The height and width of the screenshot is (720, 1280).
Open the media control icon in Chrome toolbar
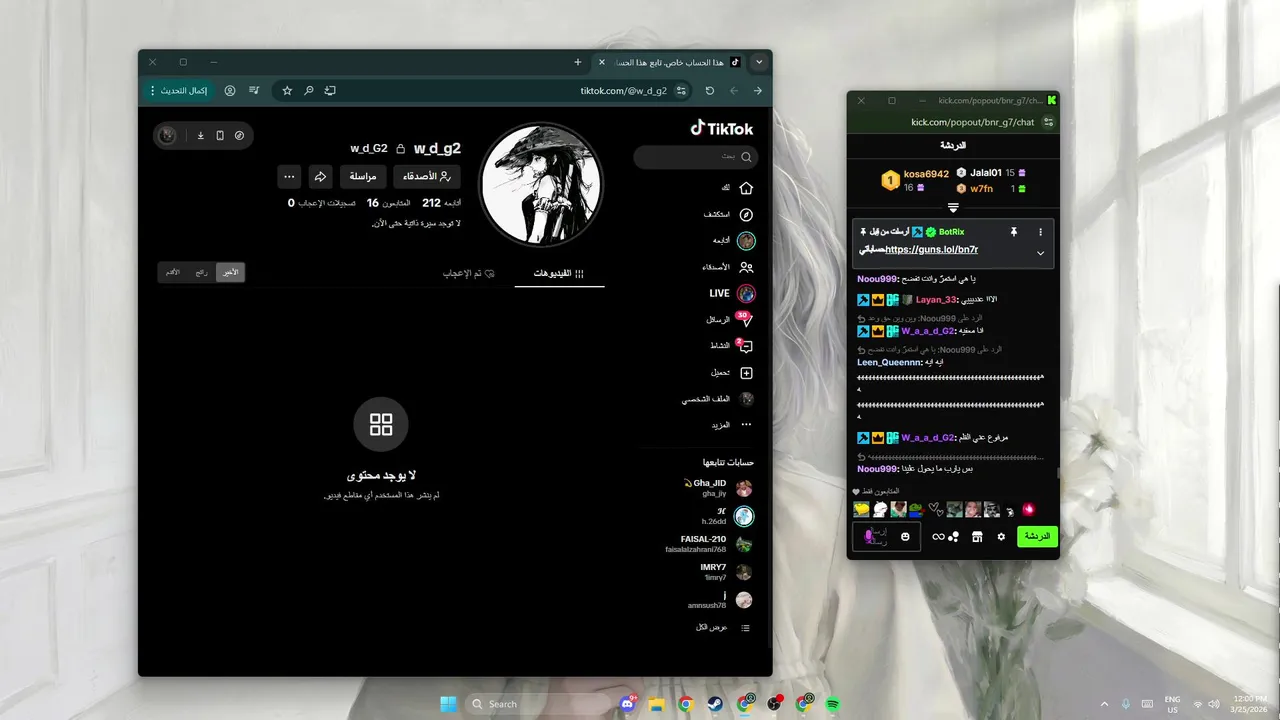coord(254,90)
